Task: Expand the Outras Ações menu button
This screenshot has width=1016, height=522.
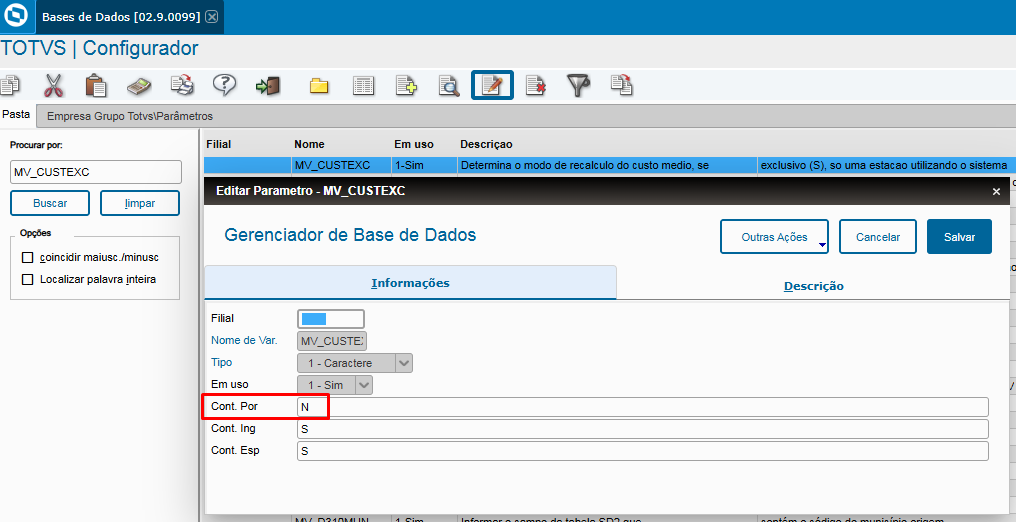Action: click(x=774, y=237)
